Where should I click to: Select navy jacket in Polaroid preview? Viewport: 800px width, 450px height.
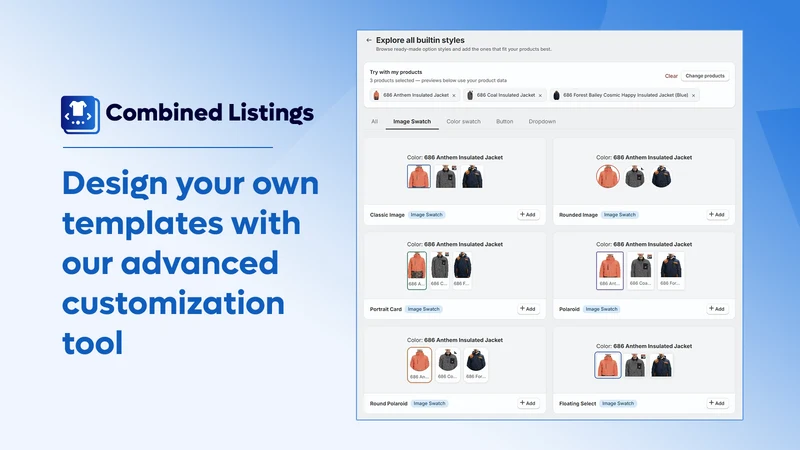671,270
